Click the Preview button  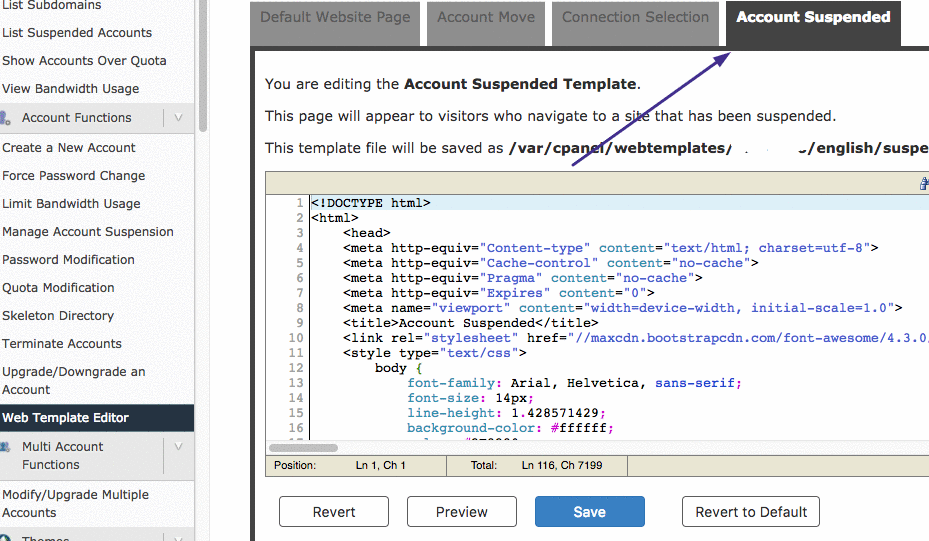461,512
